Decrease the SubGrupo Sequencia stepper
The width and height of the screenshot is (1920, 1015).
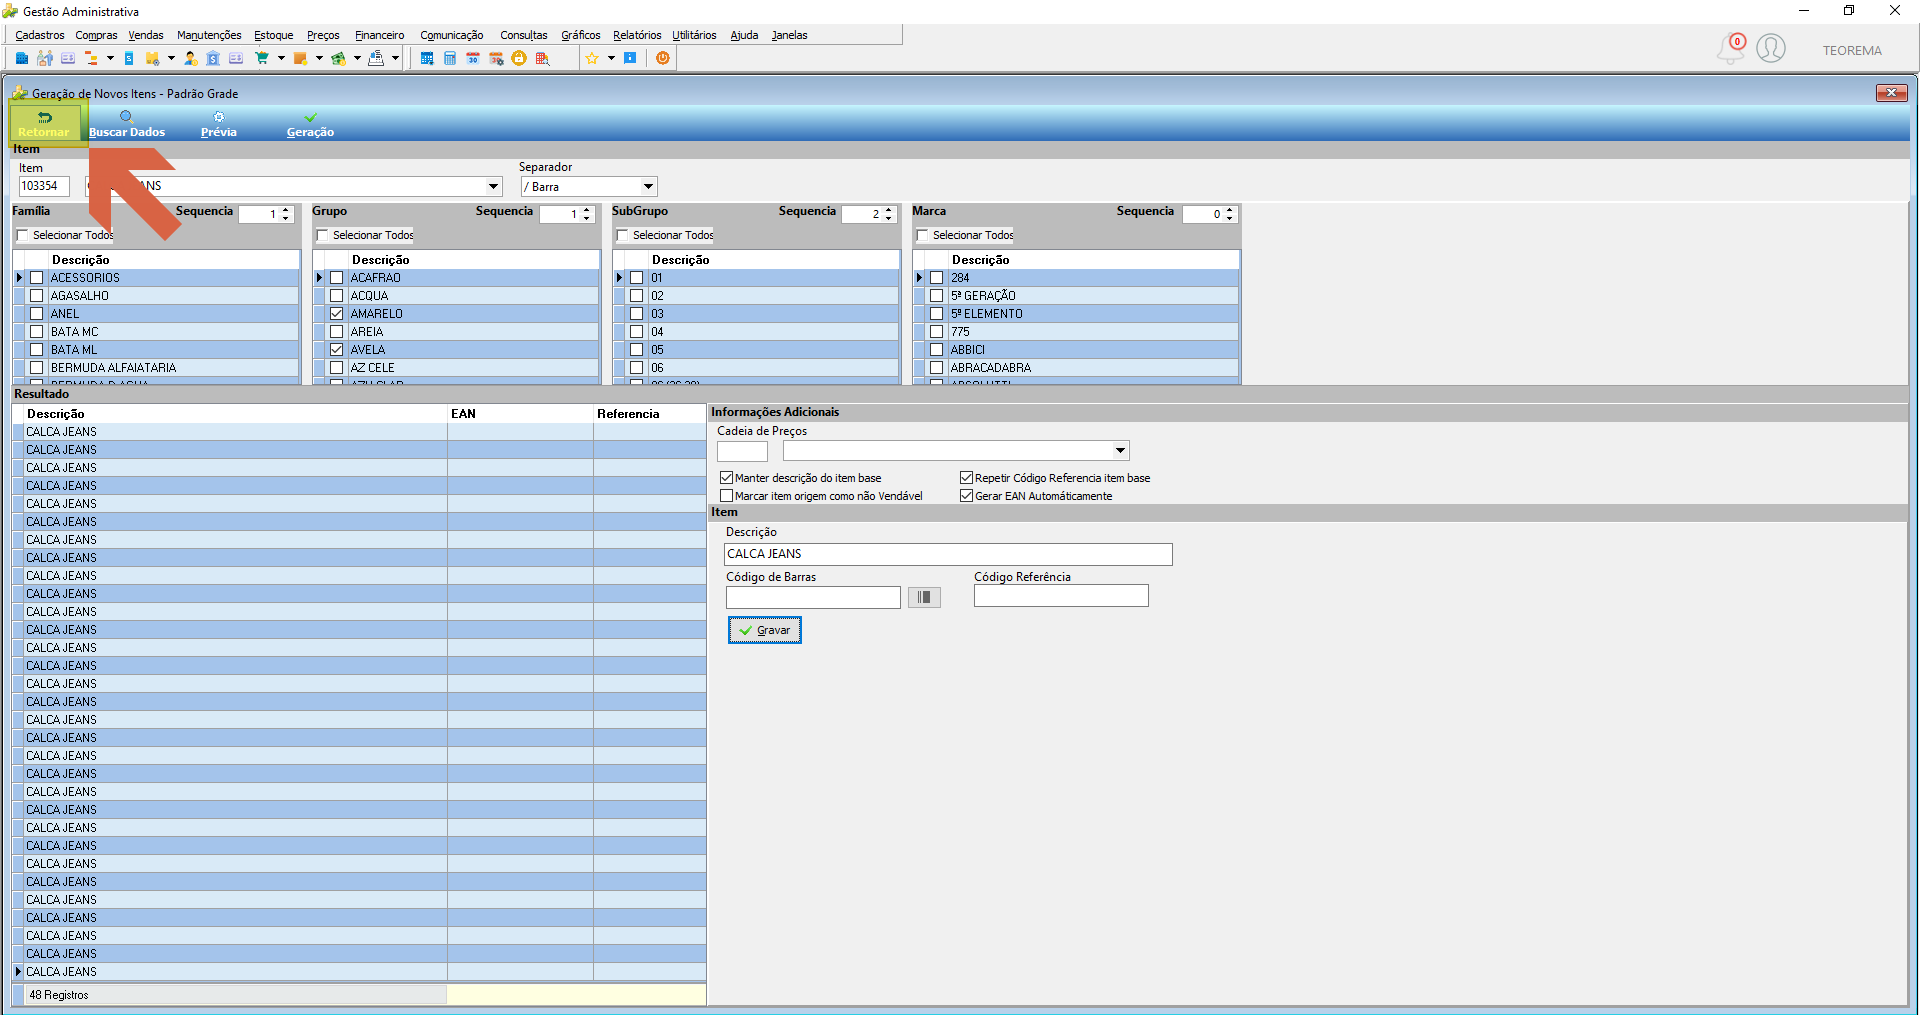click(888, 218)
